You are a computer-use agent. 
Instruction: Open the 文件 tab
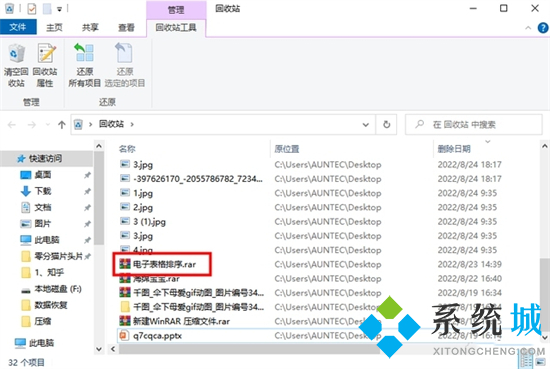(18, 27)
